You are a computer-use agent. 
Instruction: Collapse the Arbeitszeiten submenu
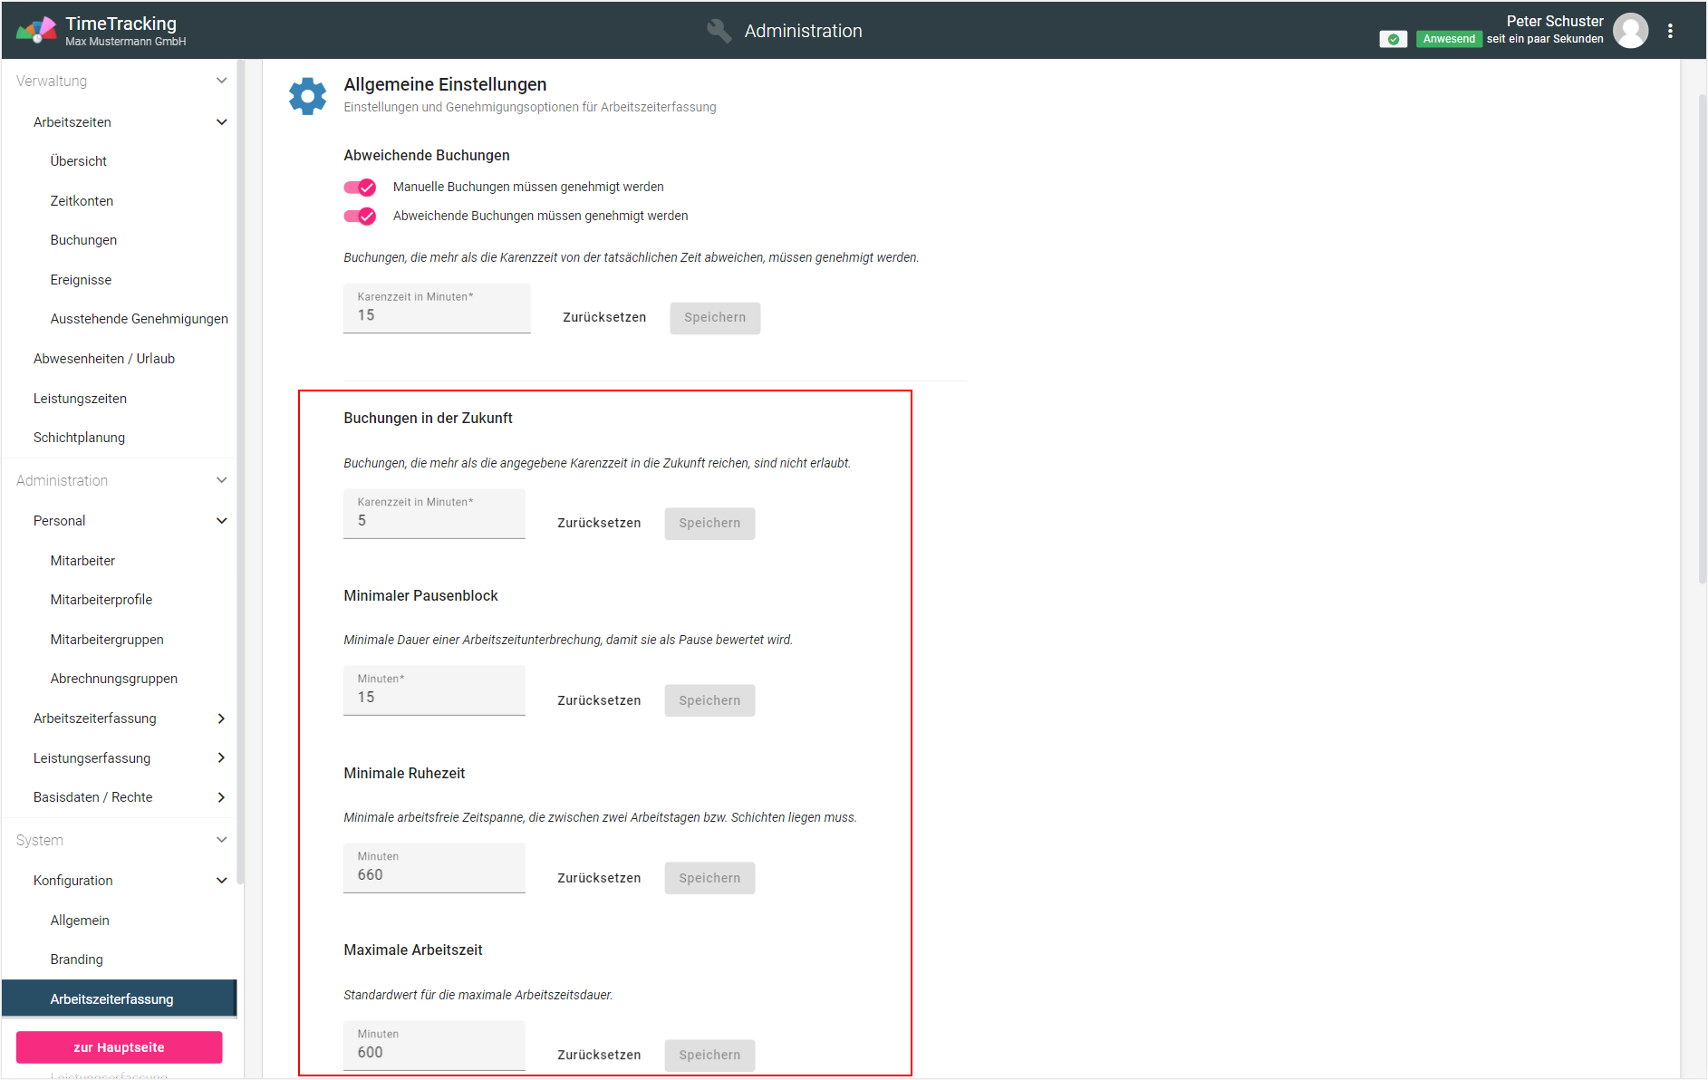tap(221, 122)
